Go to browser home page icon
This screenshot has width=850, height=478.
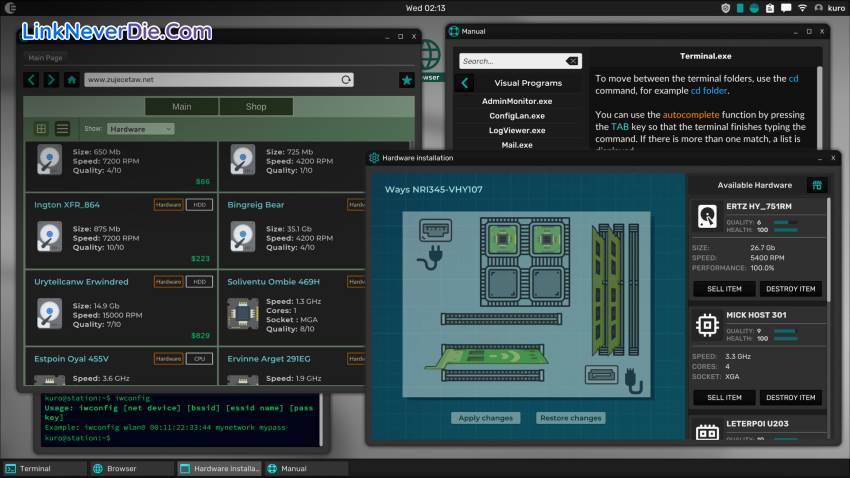click(71, 80)
